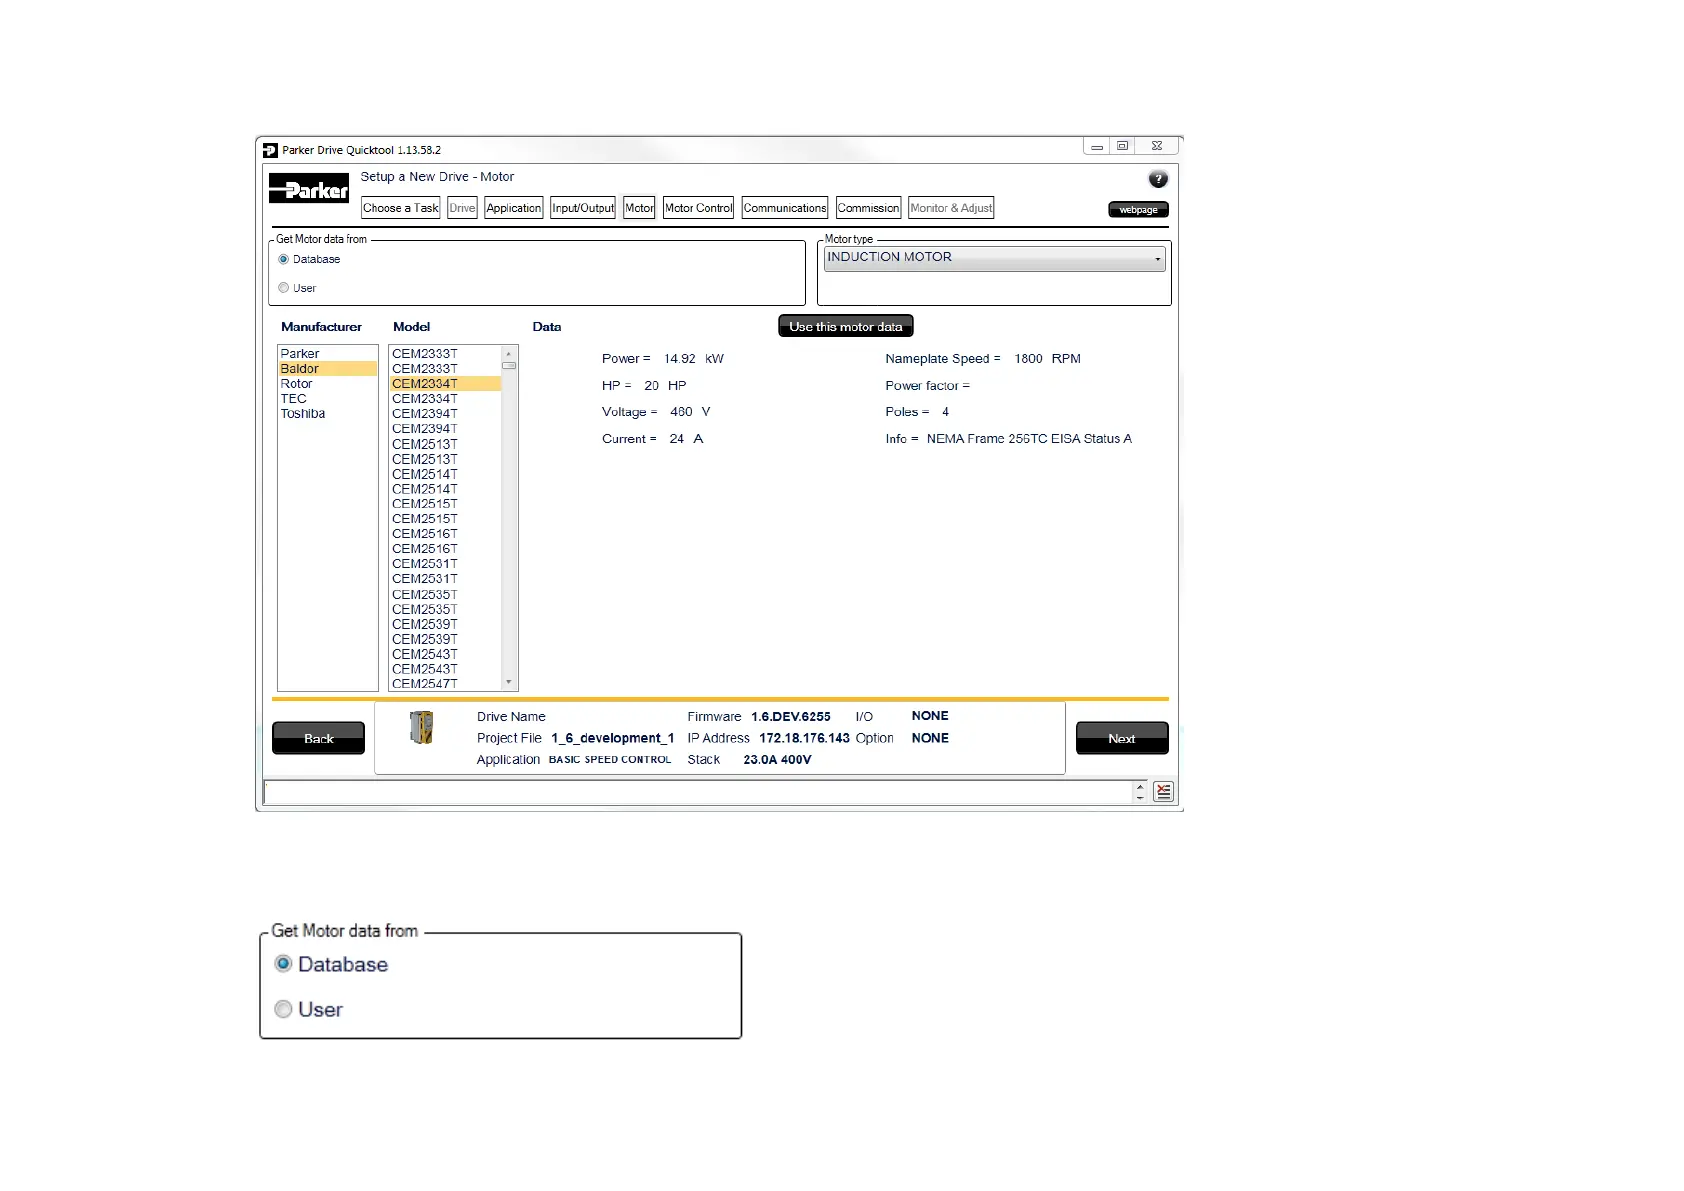Click model list scrollbar up arrow

(509, 353)
